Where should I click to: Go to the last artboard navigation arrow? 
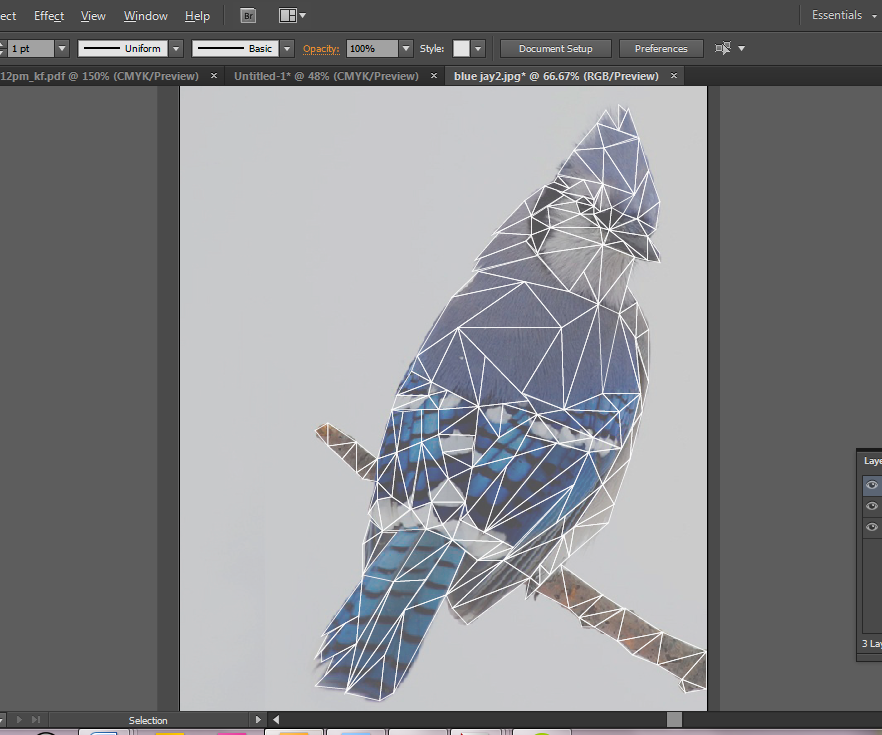(x=37, y=720)
